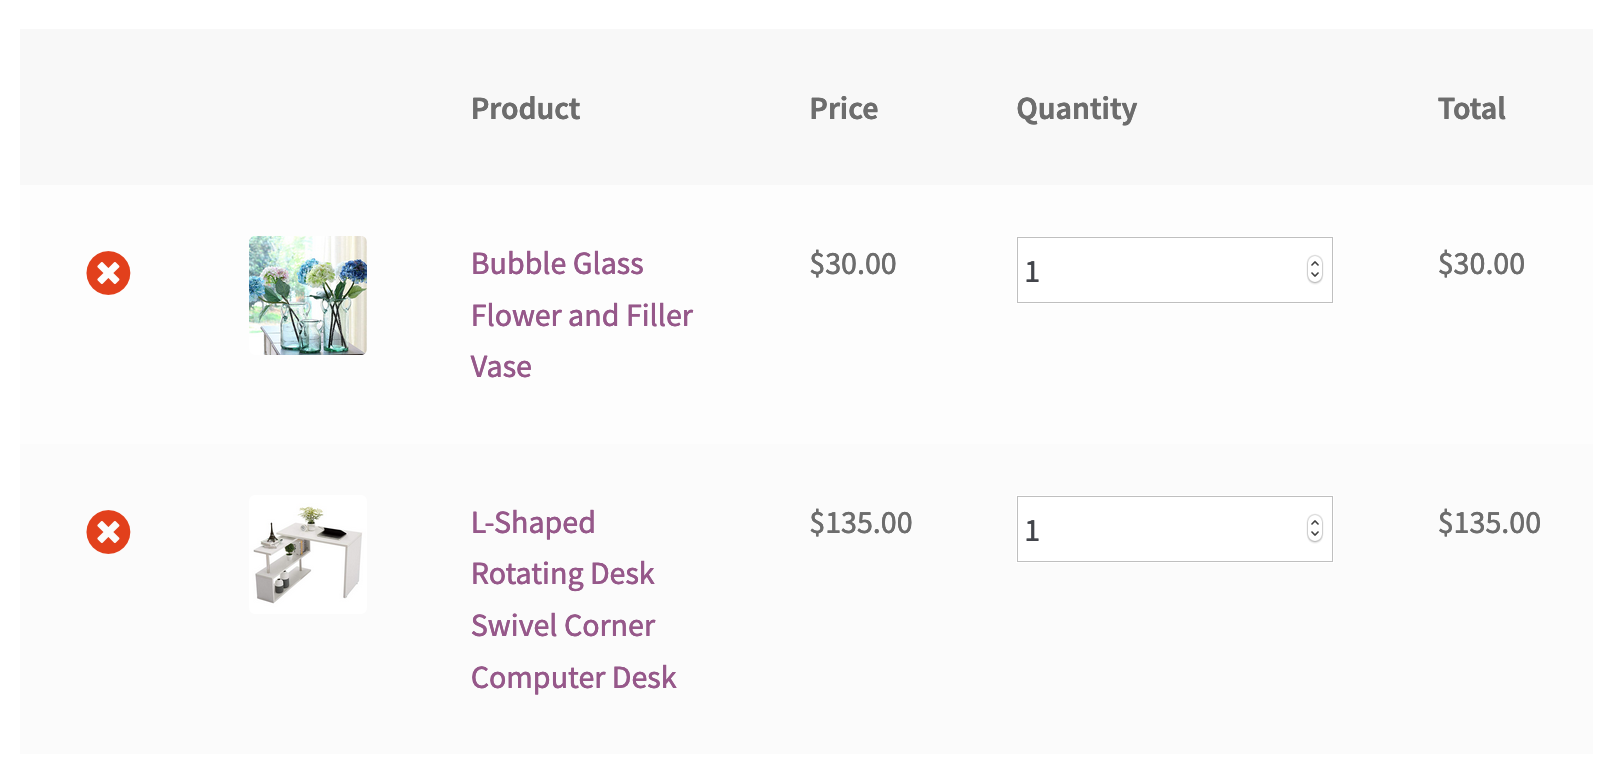Click the Total column header
This screenshot has width=1620, height=770.
tap(1471, 109)
